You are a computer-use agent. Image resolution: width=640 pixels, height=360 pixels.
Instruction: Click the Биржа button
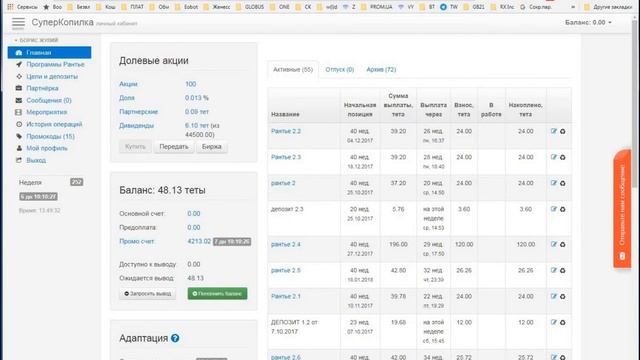pyautogui.click(x=211, y=147)
